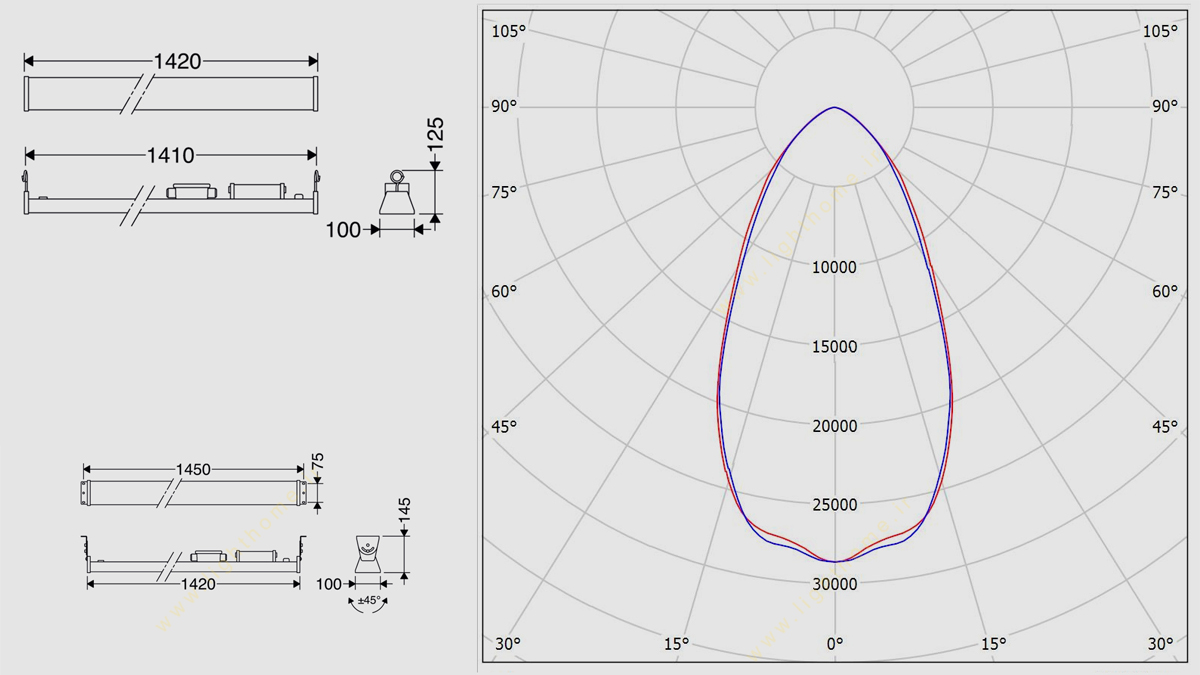Click the 100 width label beside hook-mounted end view
Screen dimensions: 1200x675
click(343, 230)
